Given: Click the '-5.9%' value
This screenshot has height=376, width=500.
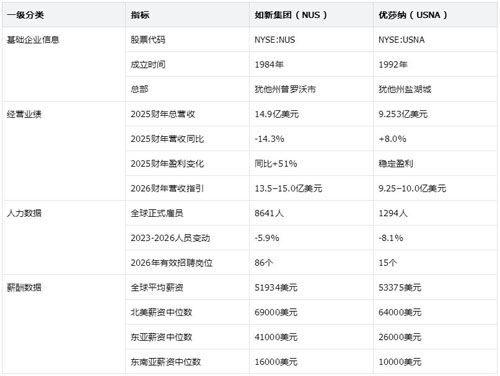Looking at the screenshot, I should [267, 238].
